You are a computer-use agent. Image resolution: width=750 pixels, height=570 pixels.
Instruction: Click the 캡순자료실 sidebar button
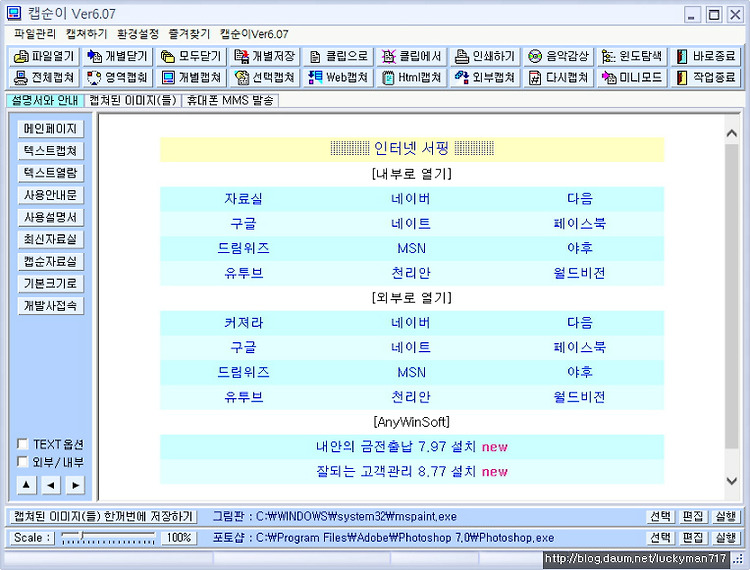50,261
